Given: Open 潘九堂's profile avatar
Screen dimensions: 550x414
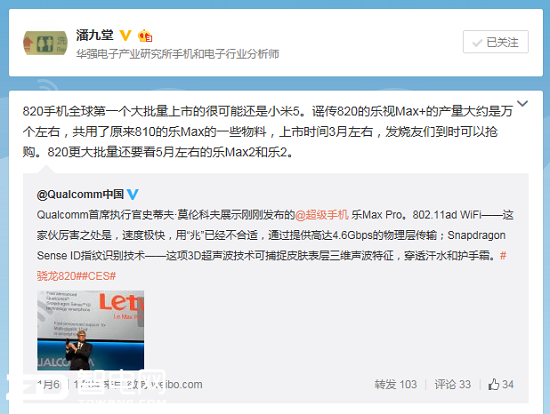Looking at the screenshot, I should point(45,43).
